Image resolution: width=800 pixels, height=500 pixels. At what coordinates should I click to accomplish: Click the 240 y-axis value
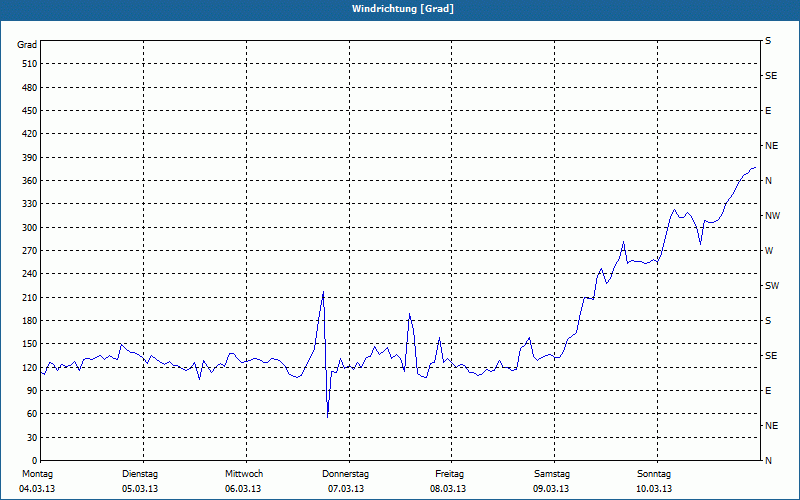[x=30, y=274]
